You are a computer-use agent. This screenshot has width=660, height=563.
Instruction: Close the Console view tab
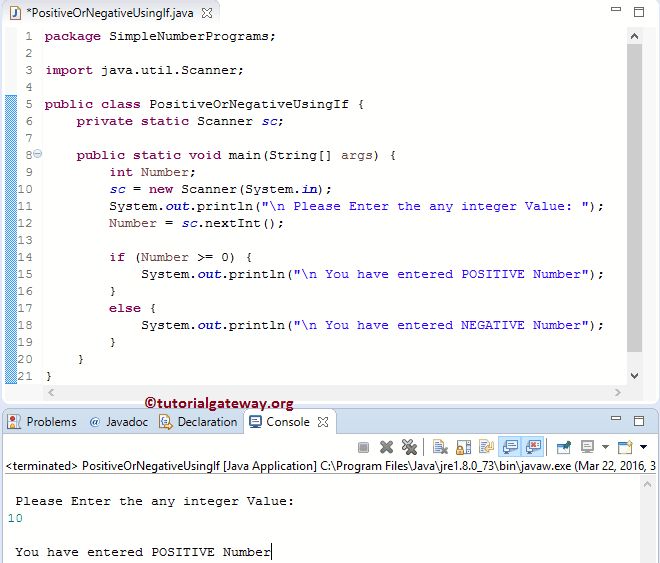323,422
